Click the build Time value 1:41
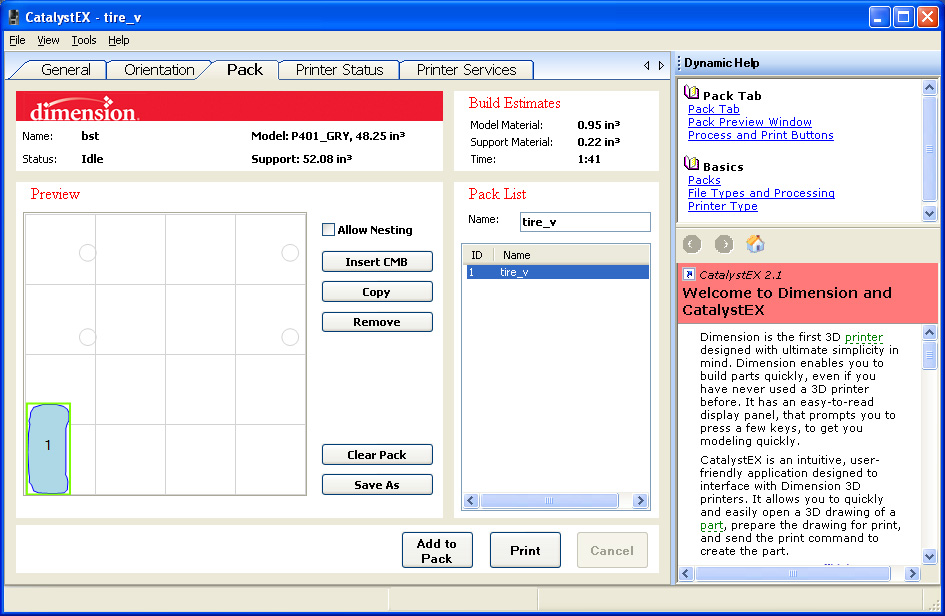 pos(589,159)
